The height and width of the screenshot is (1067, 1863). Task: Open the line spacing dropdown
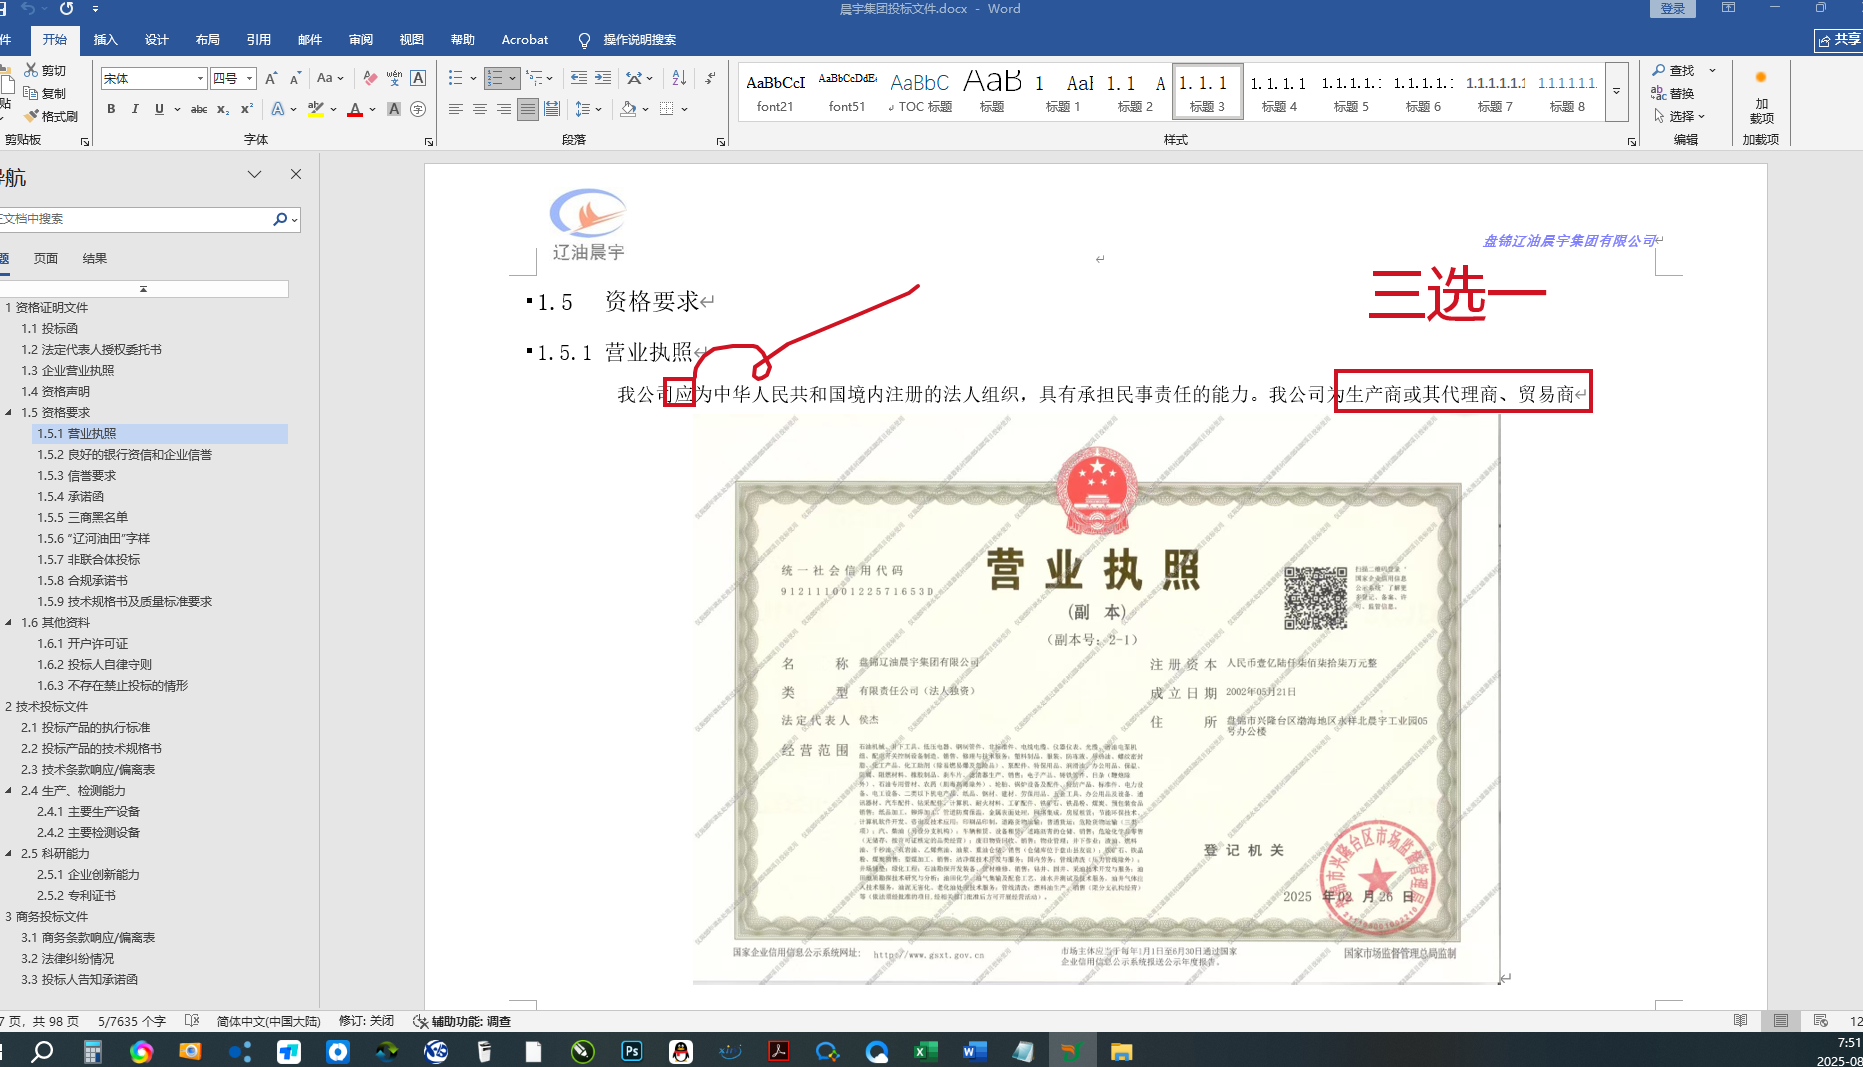coord(588,109)
